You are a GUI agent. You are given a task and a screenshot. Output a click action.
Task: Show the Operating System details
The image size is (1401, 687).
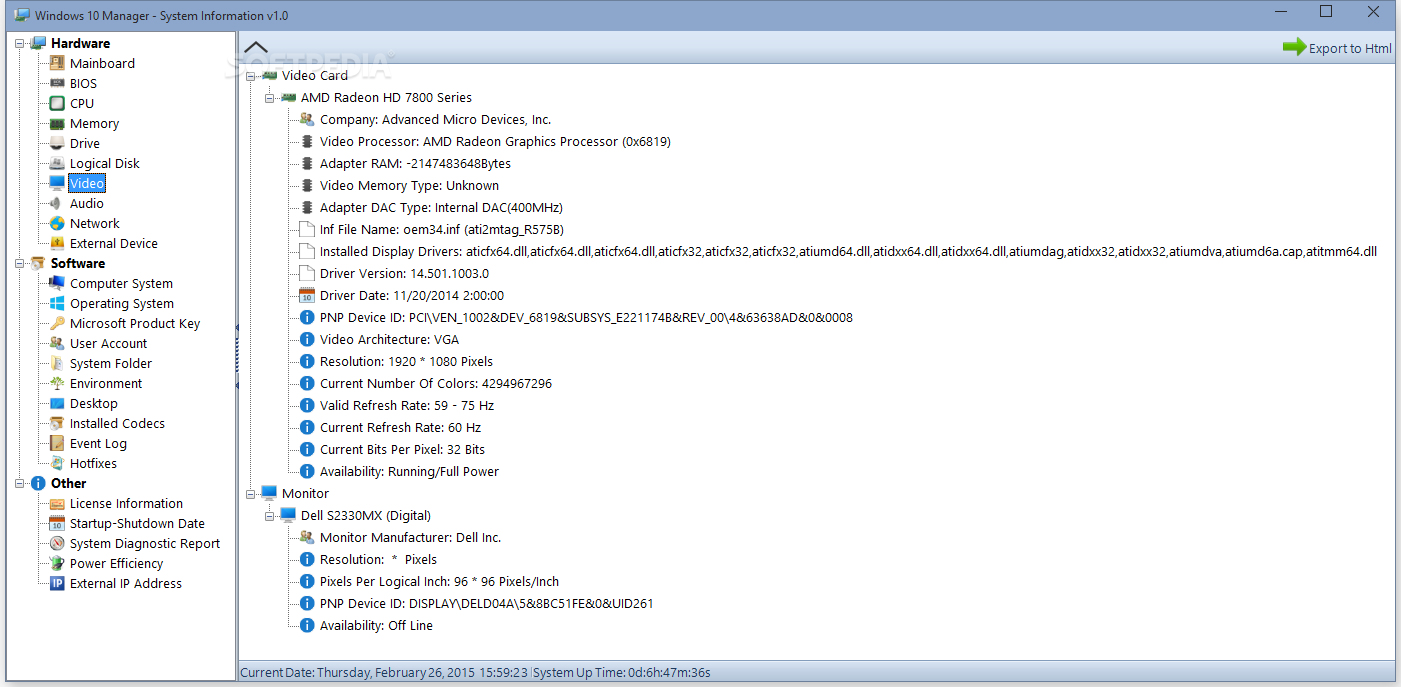tap(122, 303)
